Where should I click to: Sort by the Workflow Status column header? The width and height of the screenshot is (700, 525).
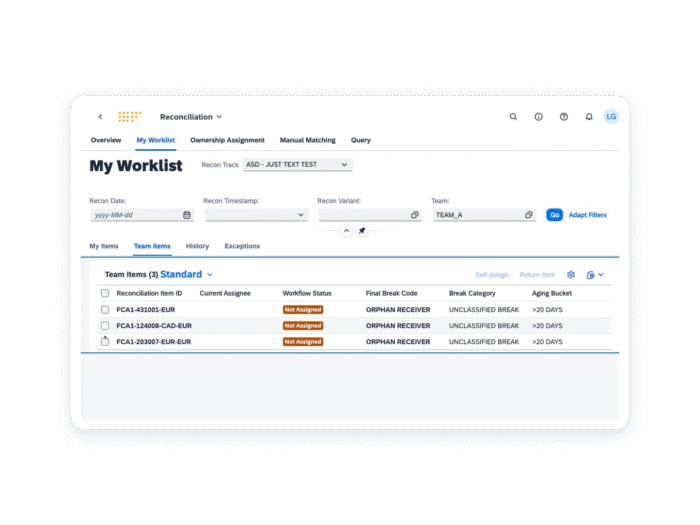pyautogui.click(x=307, y=293)
